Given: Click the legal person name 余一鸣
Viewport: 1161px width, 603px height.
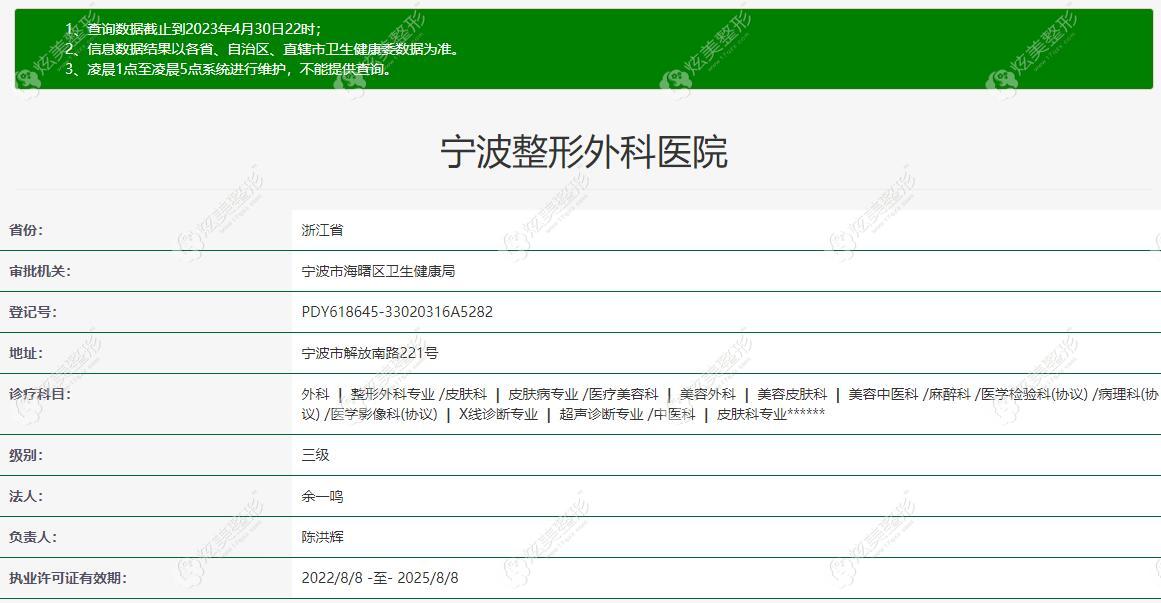Looking at the screenshot, I should (322, 496).
